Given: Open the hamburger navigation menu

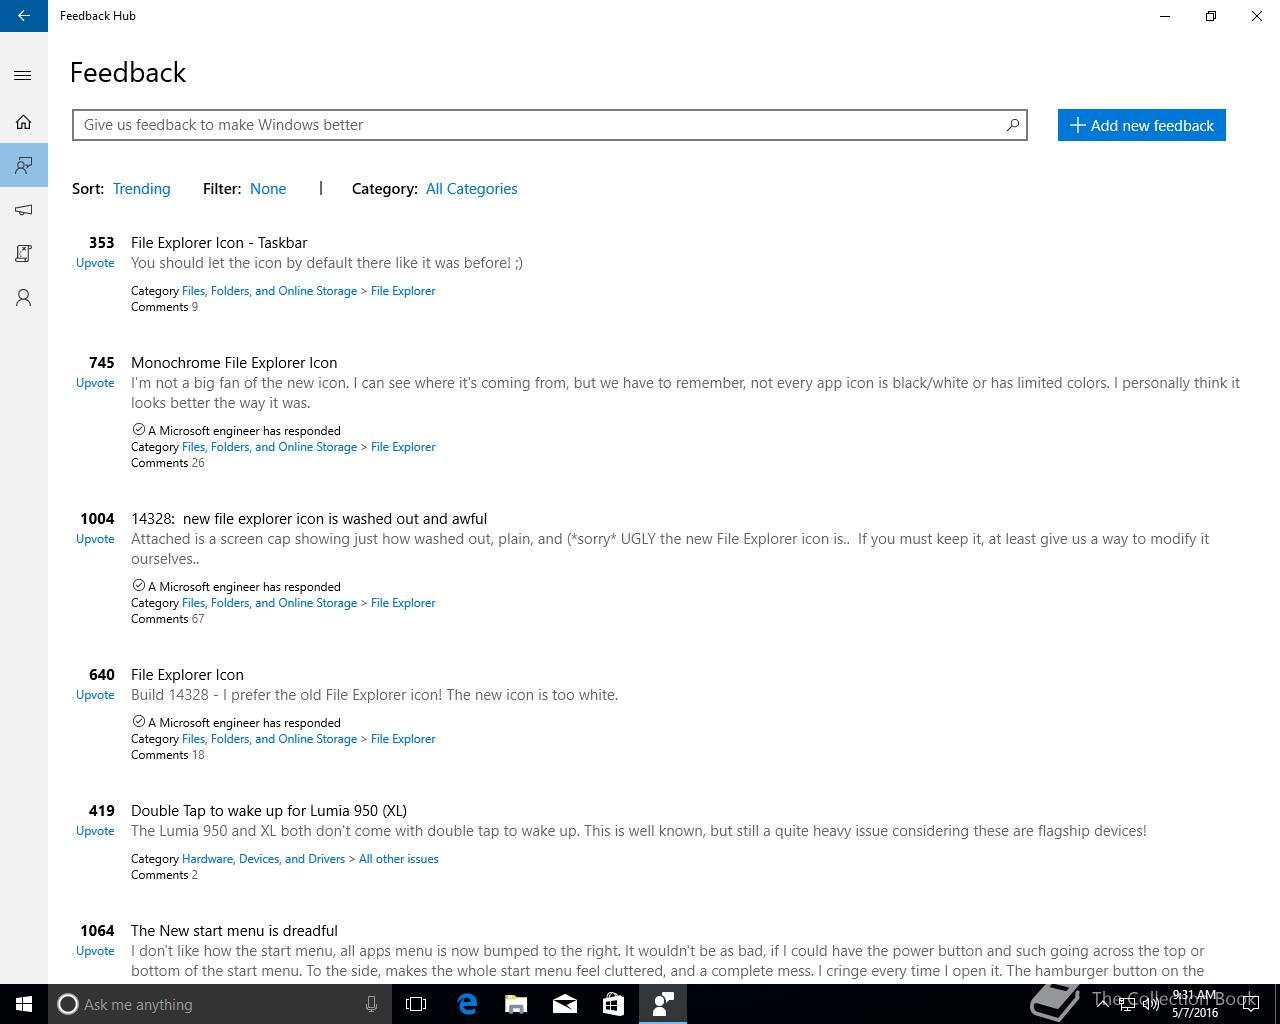Looking at the screenshot, I should [23, 76].
